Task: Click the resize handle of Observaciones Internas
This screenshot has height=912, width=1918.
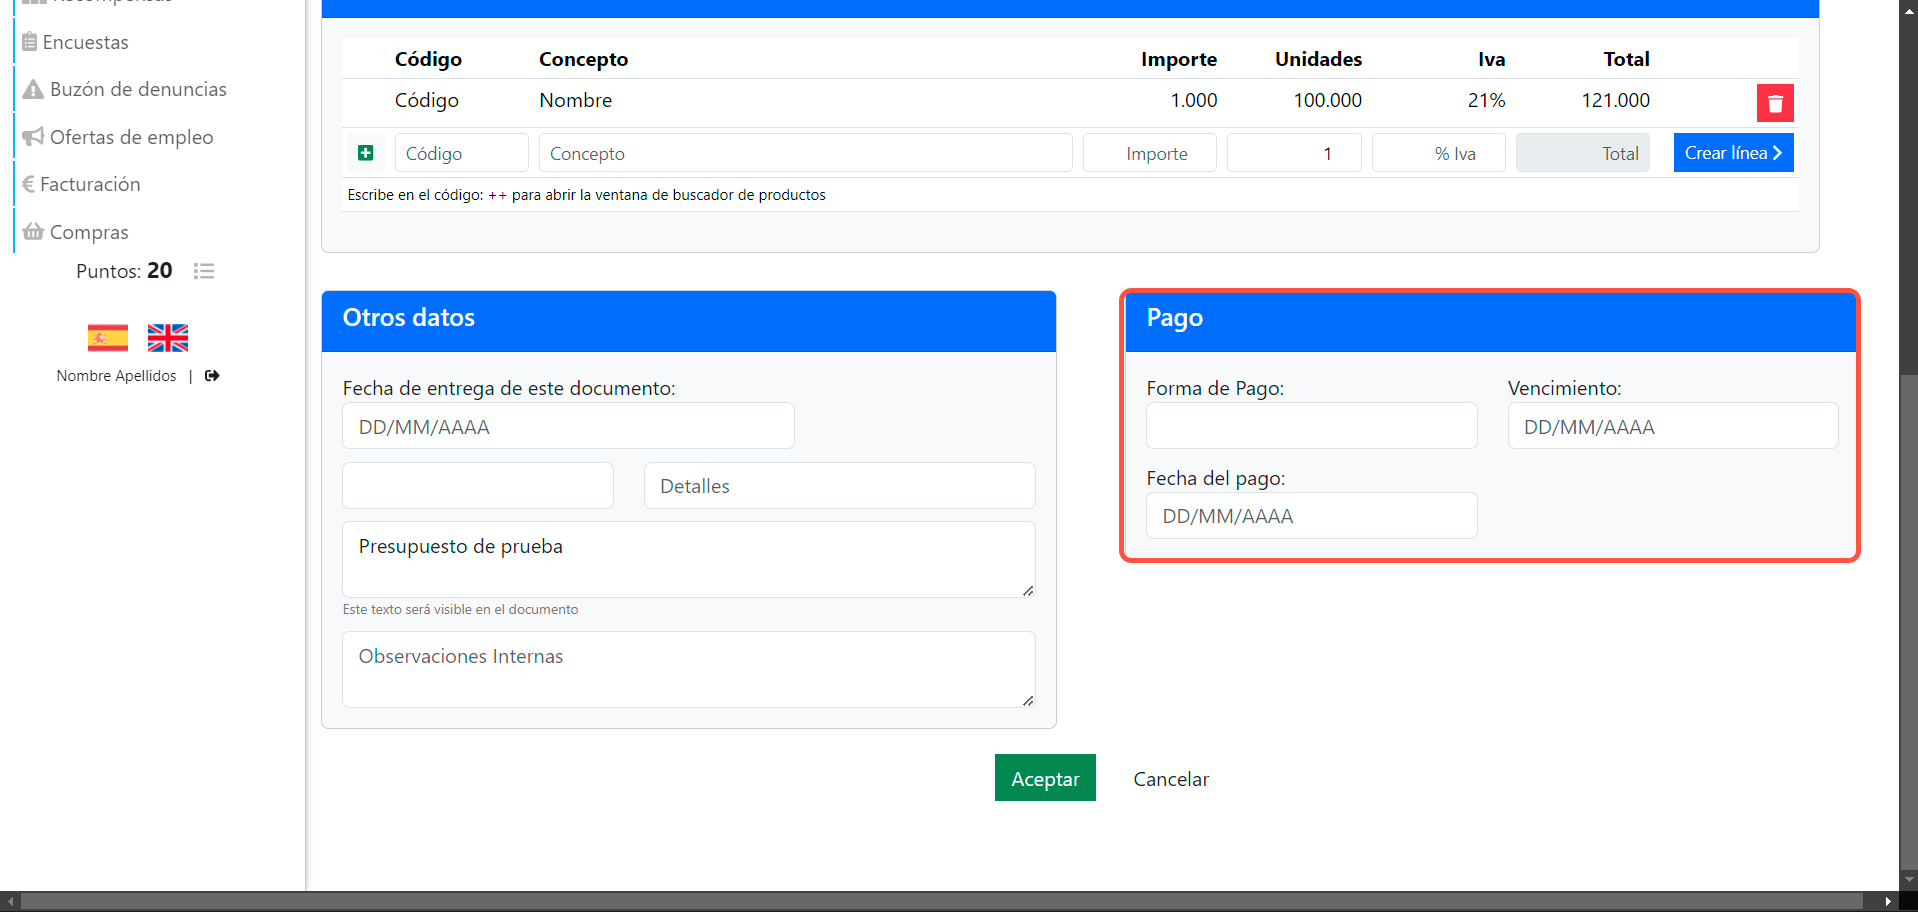Action: pyautogui.click(x=1028, y=701)
